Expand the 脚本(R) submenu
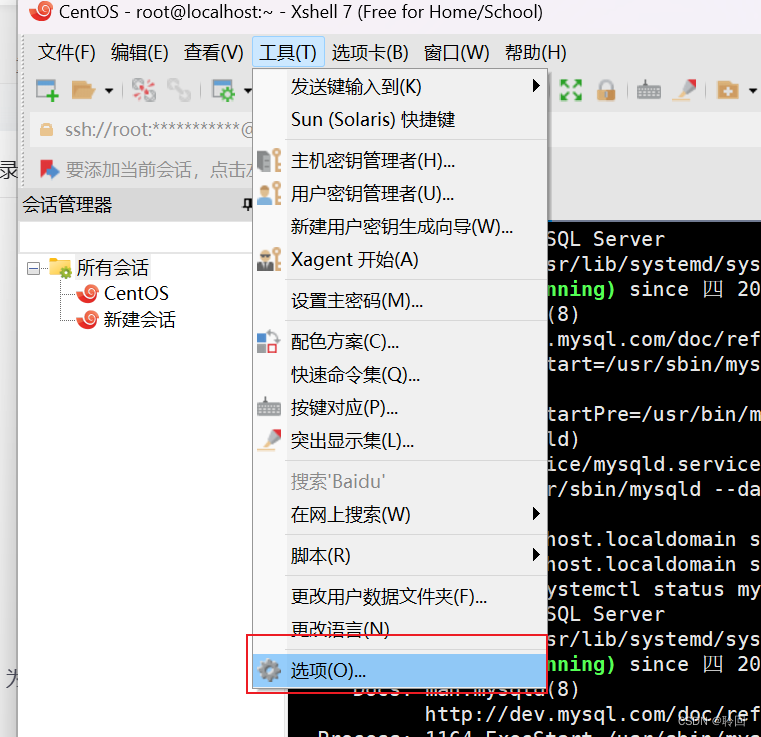Image resolution: width=761 pixels, height=737 pixels. (400, 555)
